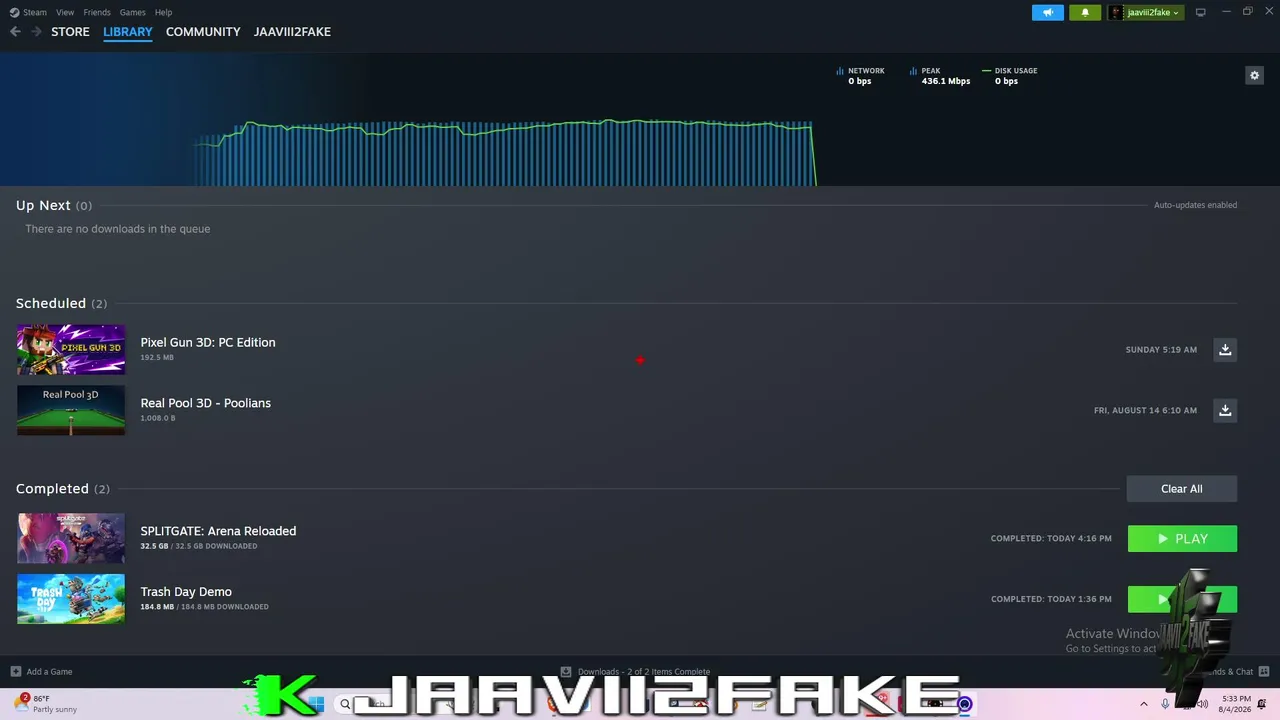
Task: Click the FRI, AUGUST 14 6:10 AM time
Action: point(1145,411)
